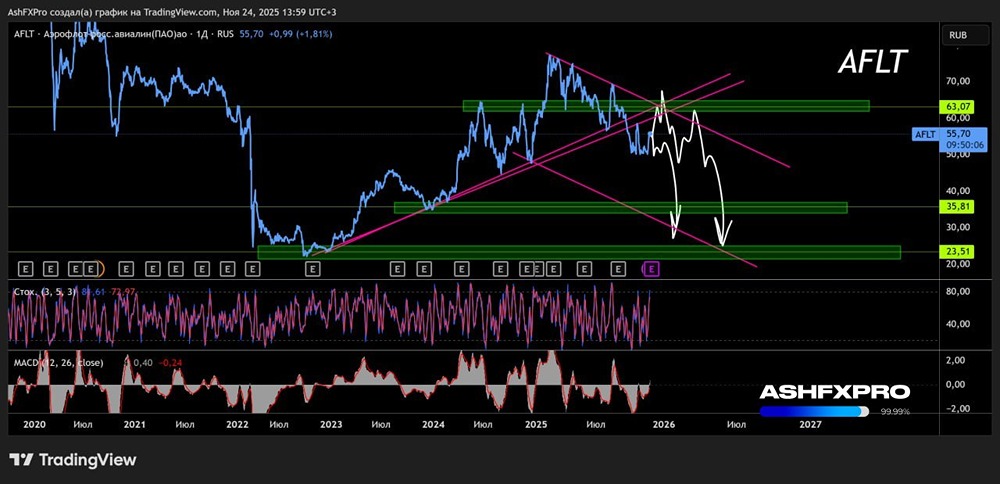
Task: Select the Стох (3, 5, 3) indicator label
Action: point(45,291)
